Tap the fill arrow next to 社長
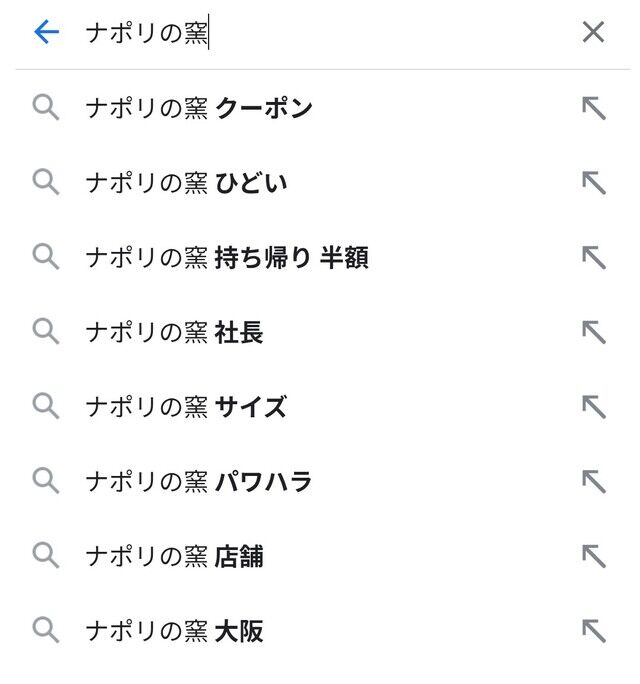The width and height of the screenshot is (640, 684). click(594, 333)
